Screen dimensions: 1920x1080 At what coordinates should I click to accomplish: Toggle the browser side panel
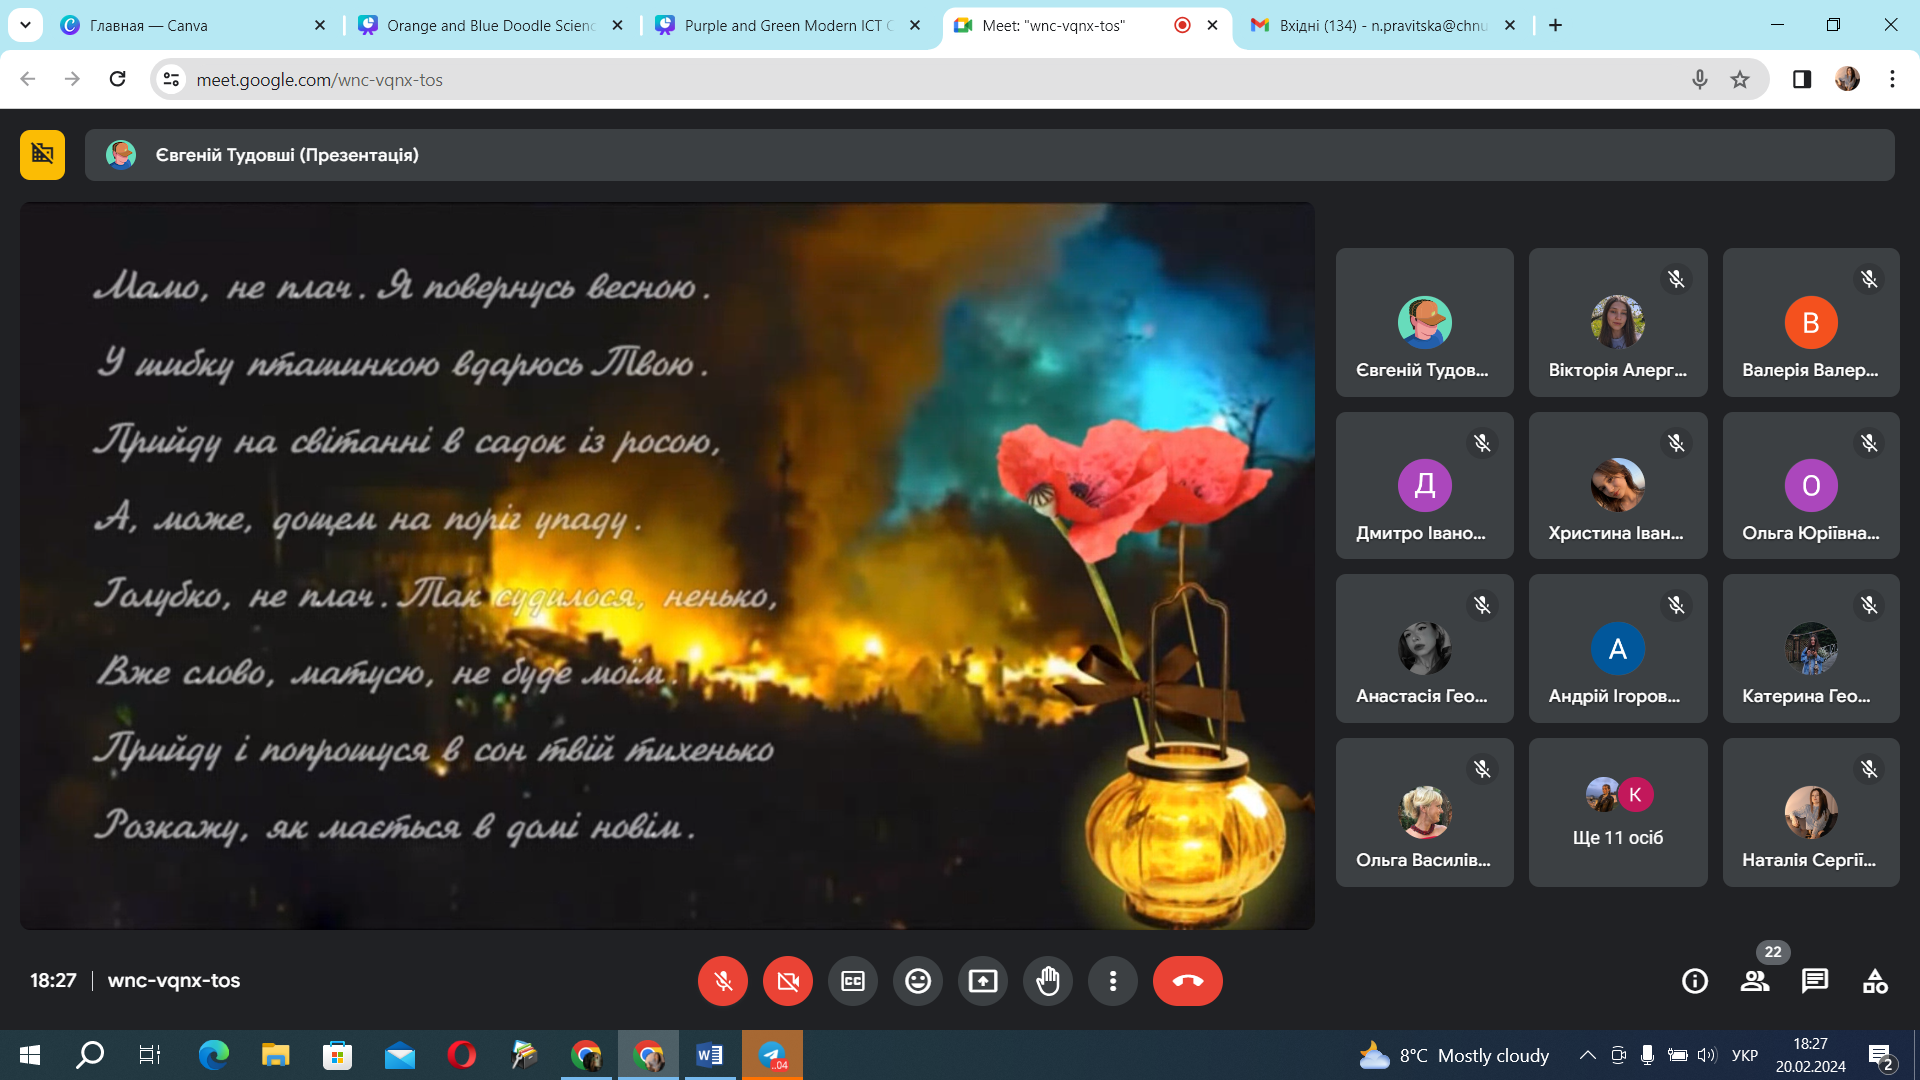1802,79
